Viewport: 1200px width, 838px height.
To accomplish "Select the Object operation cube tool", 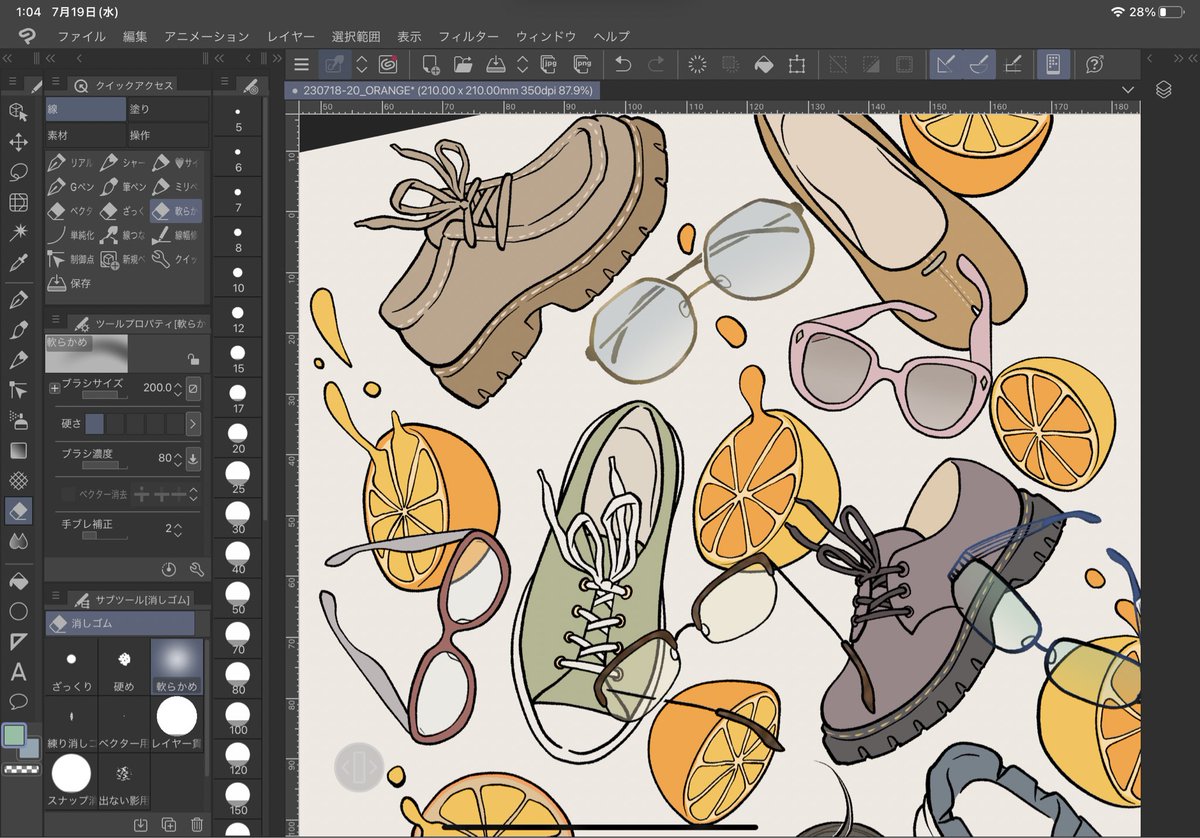I will point(18,111).
